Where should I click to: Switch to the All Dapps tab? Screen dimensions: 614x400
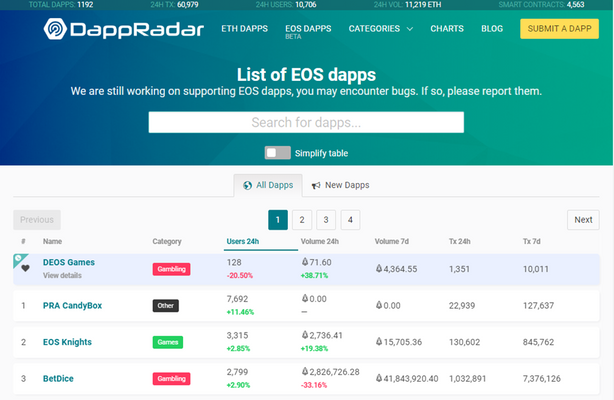pyautogui.click(x=268, y=185)
